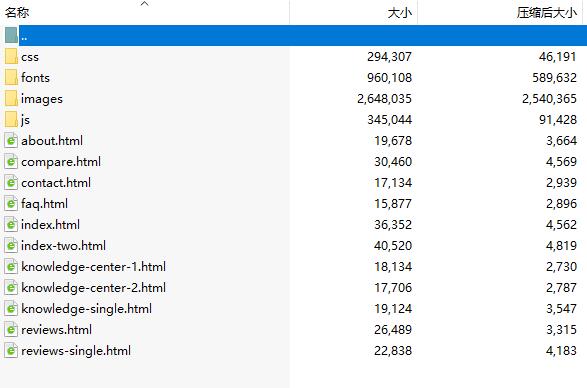The width and height of the screenshot is (587, 388).
Task: Click the parent directory folder icon
Action: (x=11, y=35)
